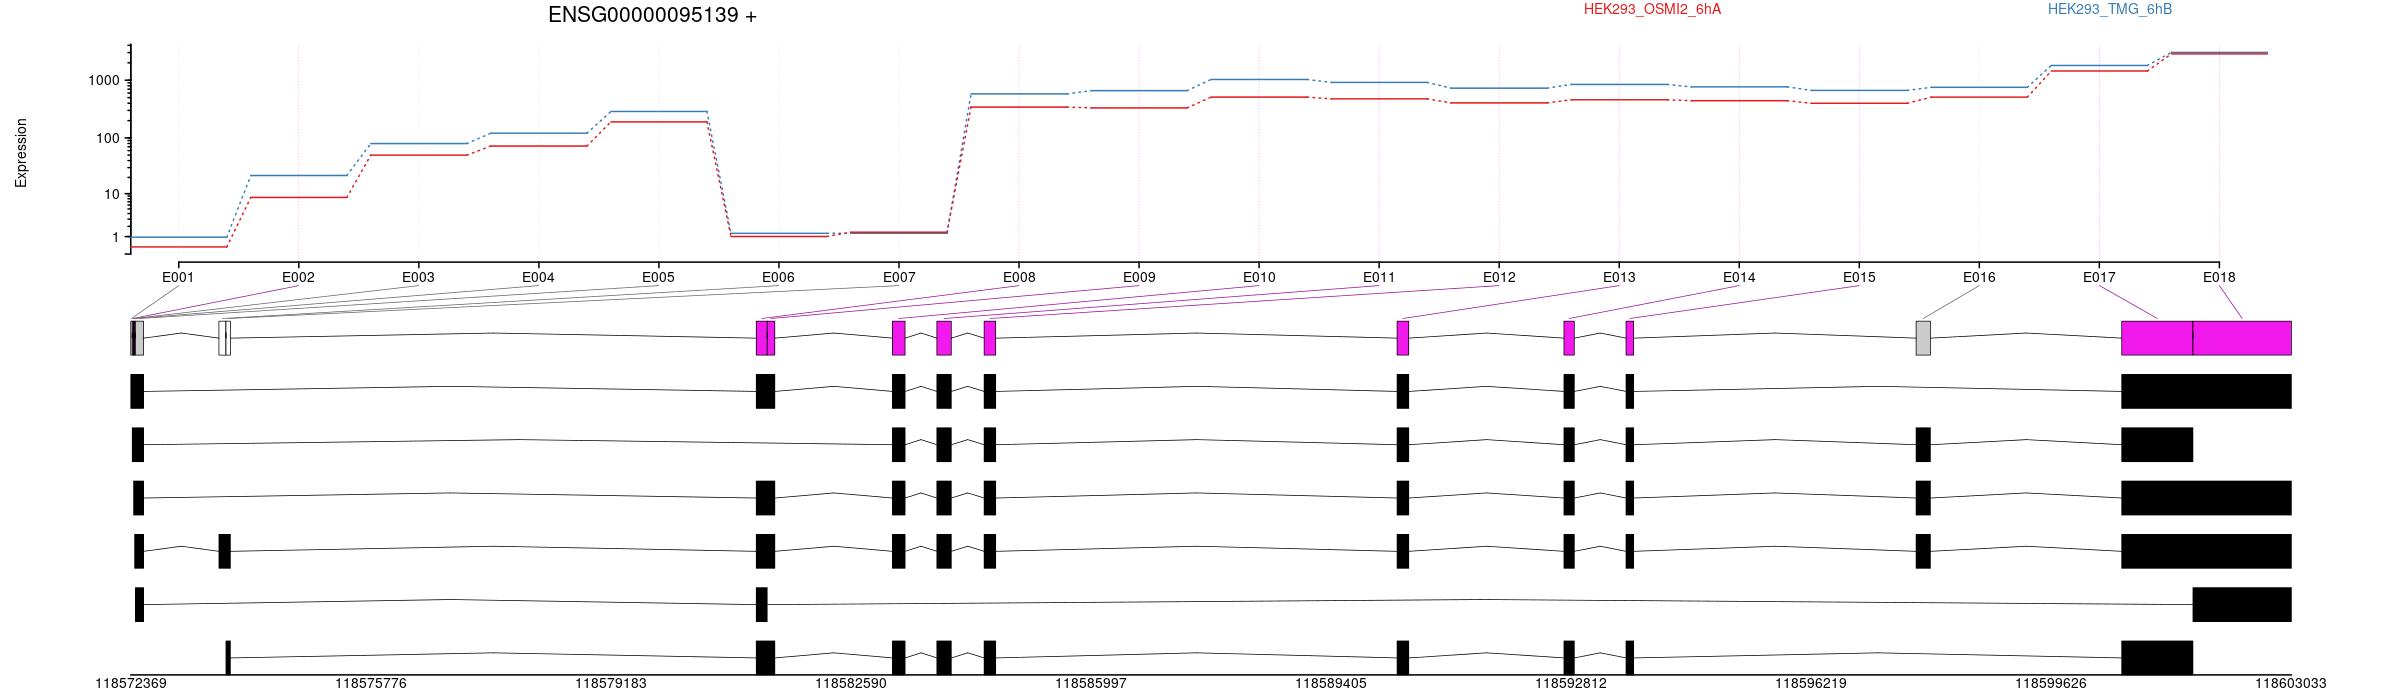This screenshot has width=2400, height=700.
Task: Click exon label E002
Action: click(298, 277)
